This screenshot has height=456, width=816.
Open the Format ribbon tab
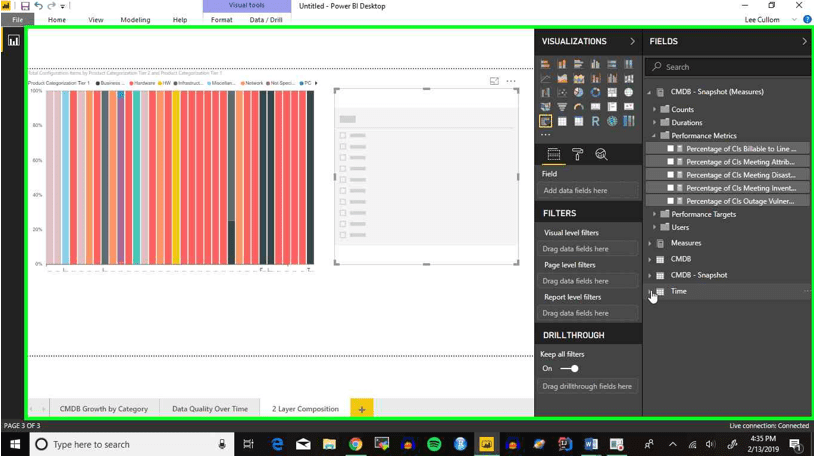coord(222,20)
